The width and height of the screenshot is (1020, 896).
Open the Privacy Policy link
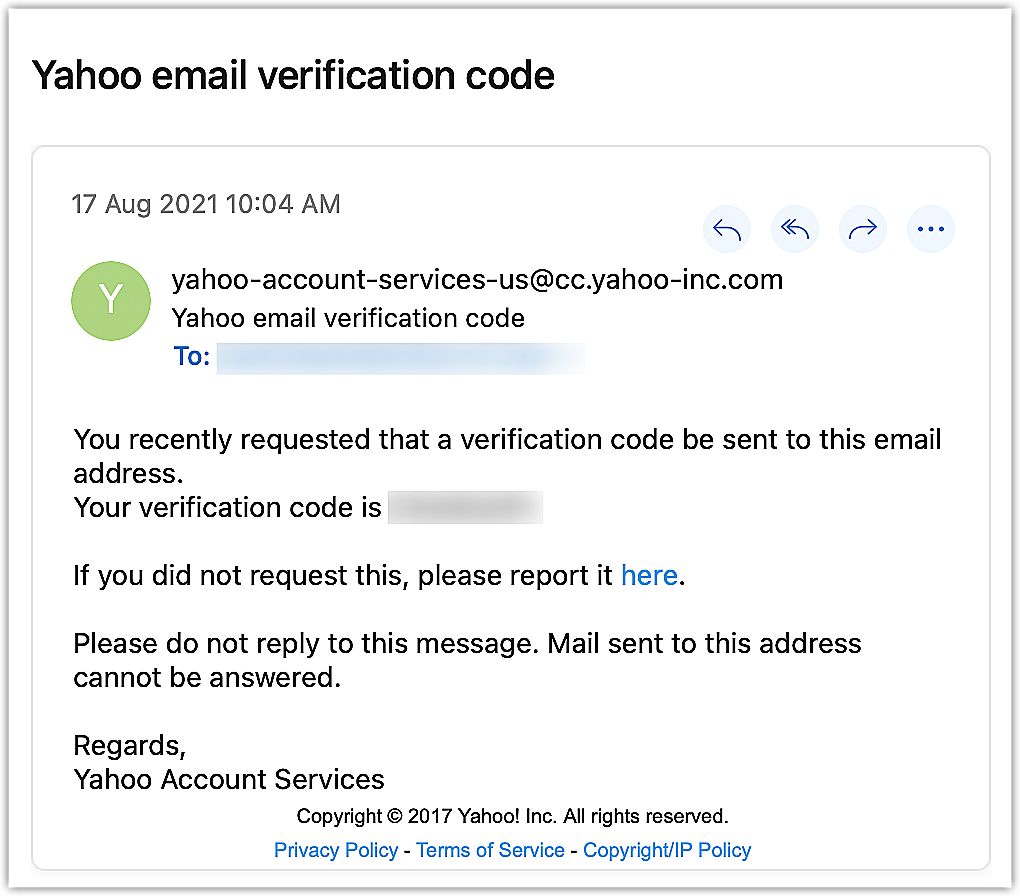coord(336,850)
